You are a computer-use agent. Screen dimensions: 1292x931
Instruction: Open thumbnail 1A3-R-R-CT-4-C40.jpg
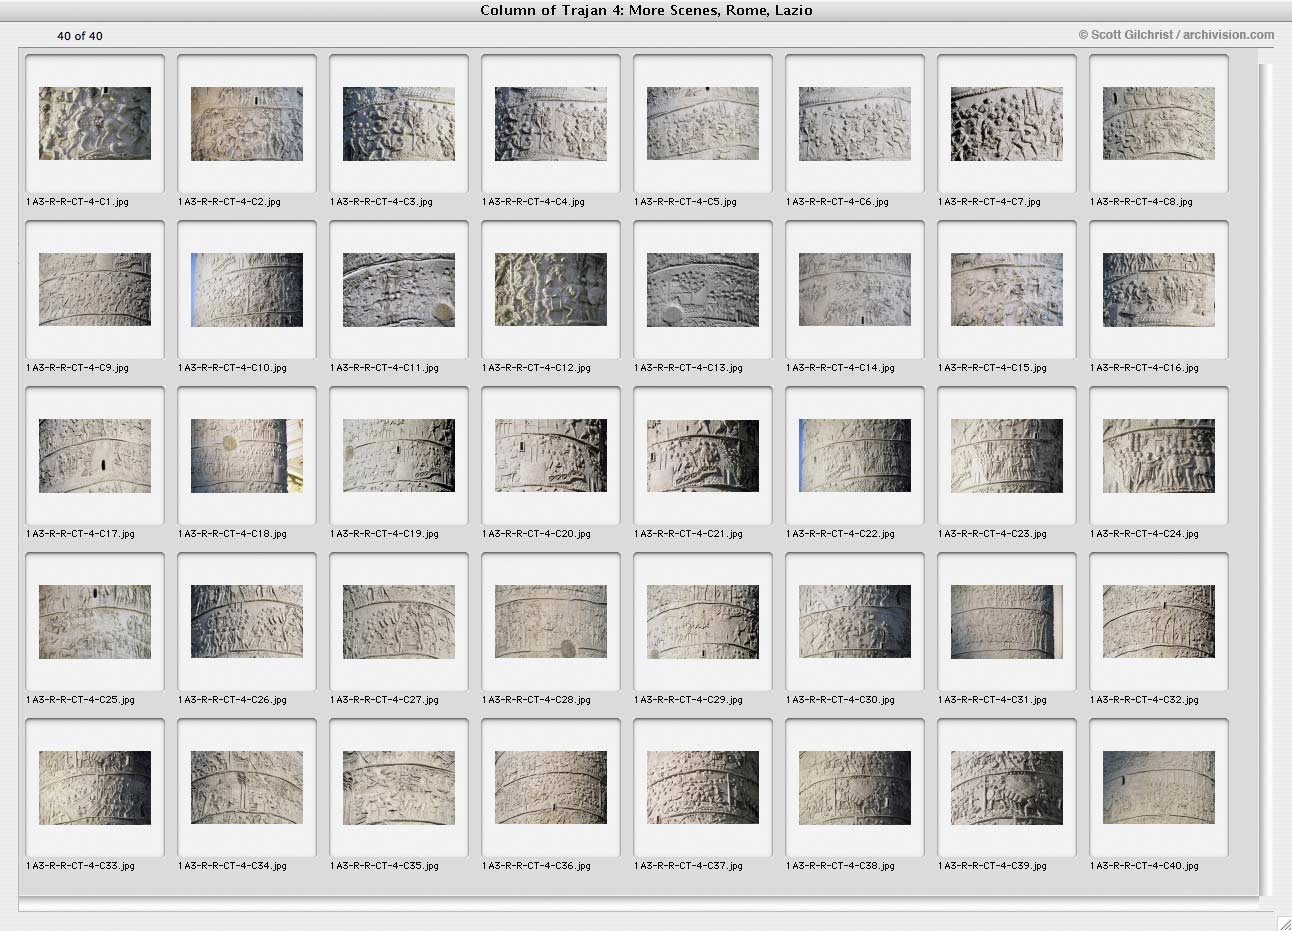pos(1159,787)
